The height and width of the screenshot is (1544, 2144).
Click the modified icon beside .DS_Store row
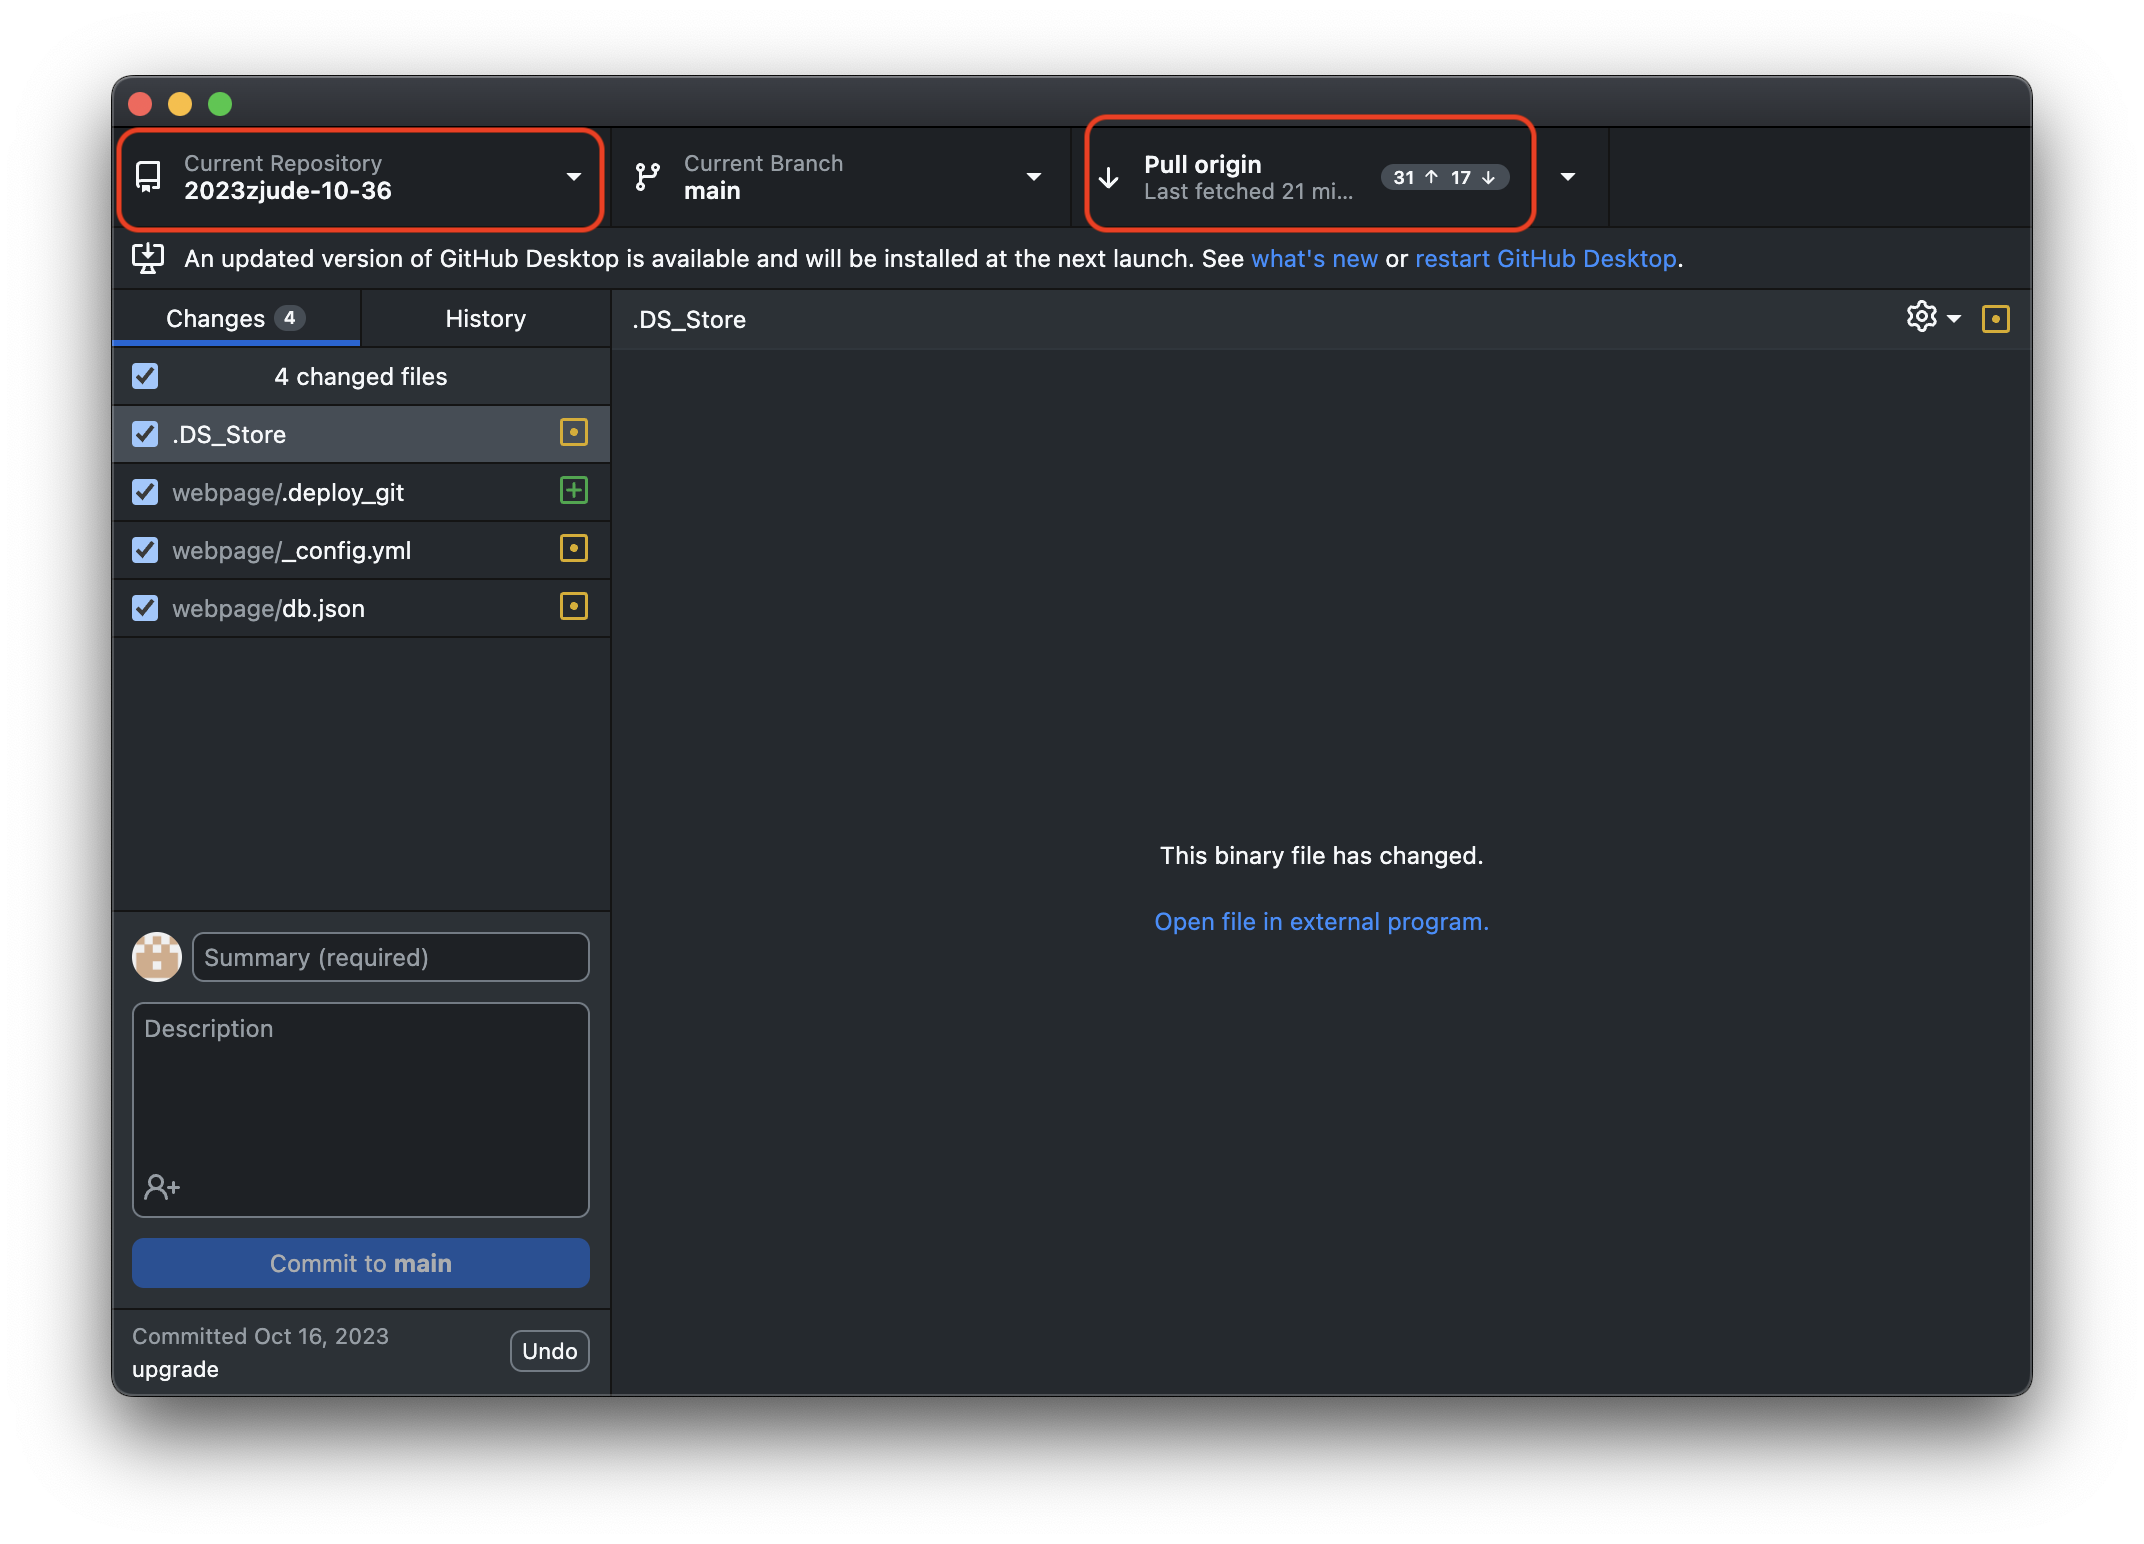pos(574,433)
